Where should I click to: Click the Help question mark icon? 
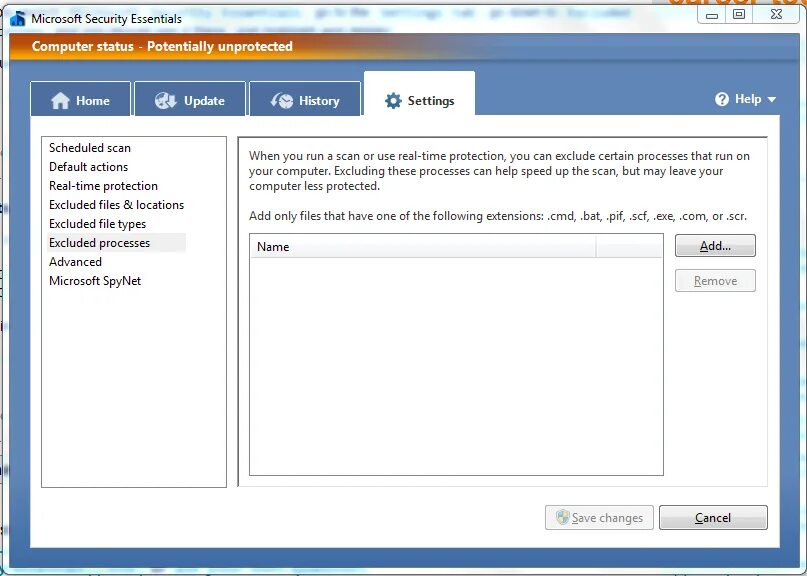[722, 99]
